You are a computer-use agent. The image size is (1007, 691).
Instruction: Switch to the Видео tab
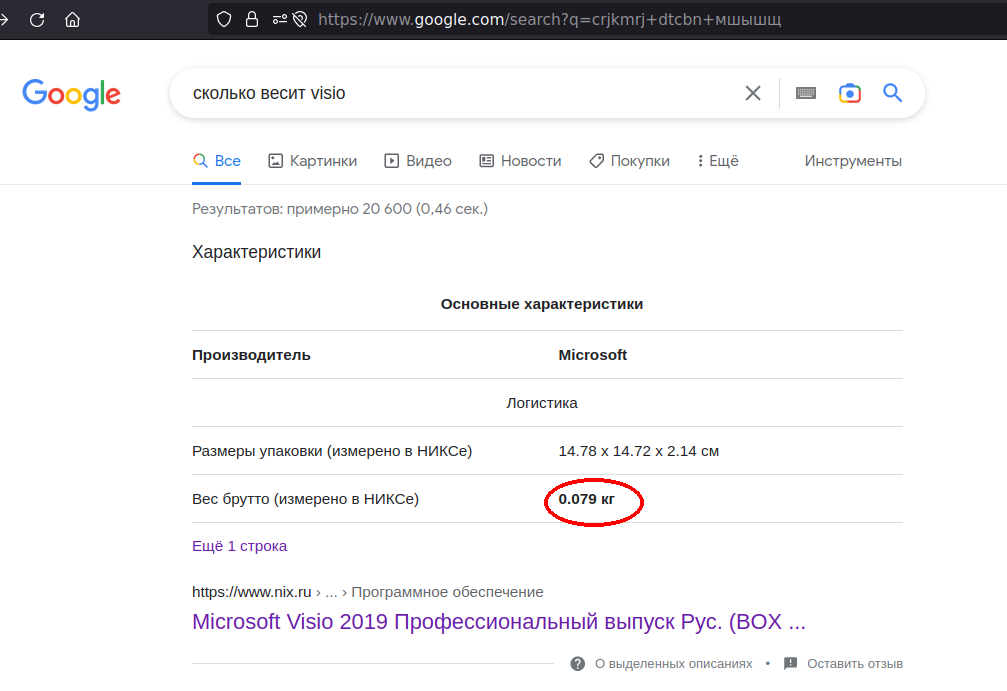point(417,161)
